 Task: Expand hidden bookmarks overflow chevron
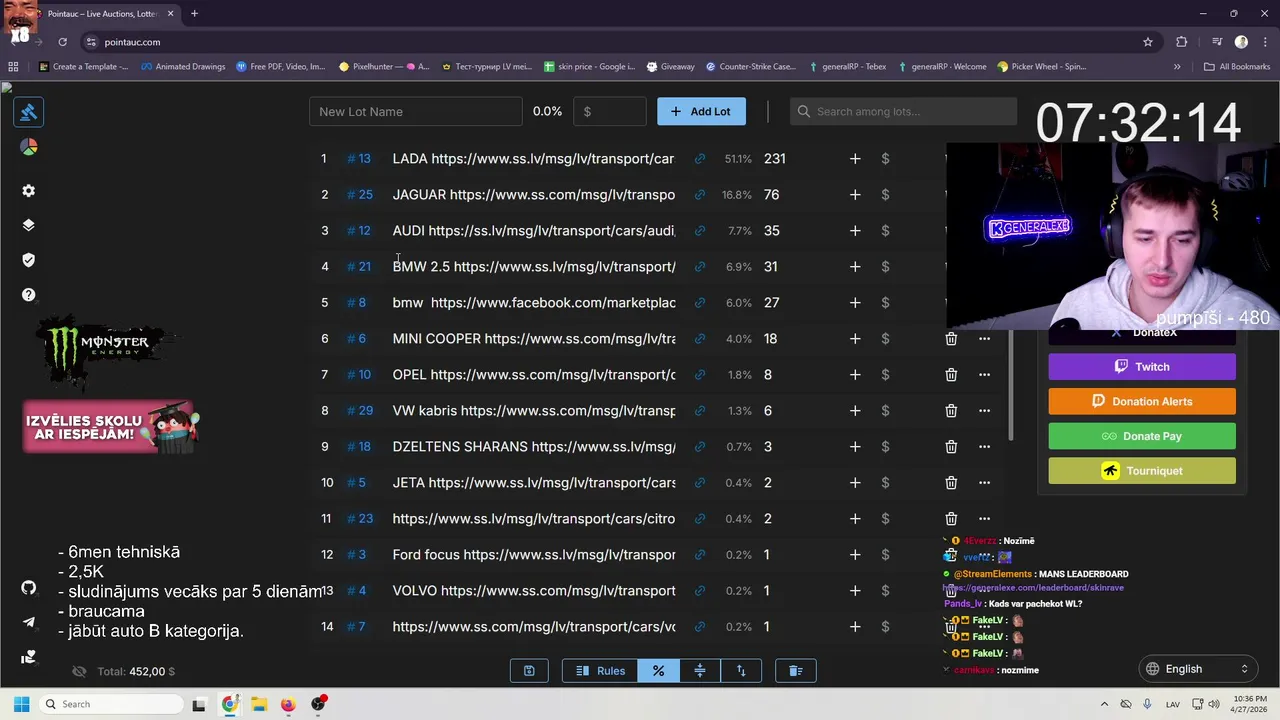click(x=1177, y=67)
